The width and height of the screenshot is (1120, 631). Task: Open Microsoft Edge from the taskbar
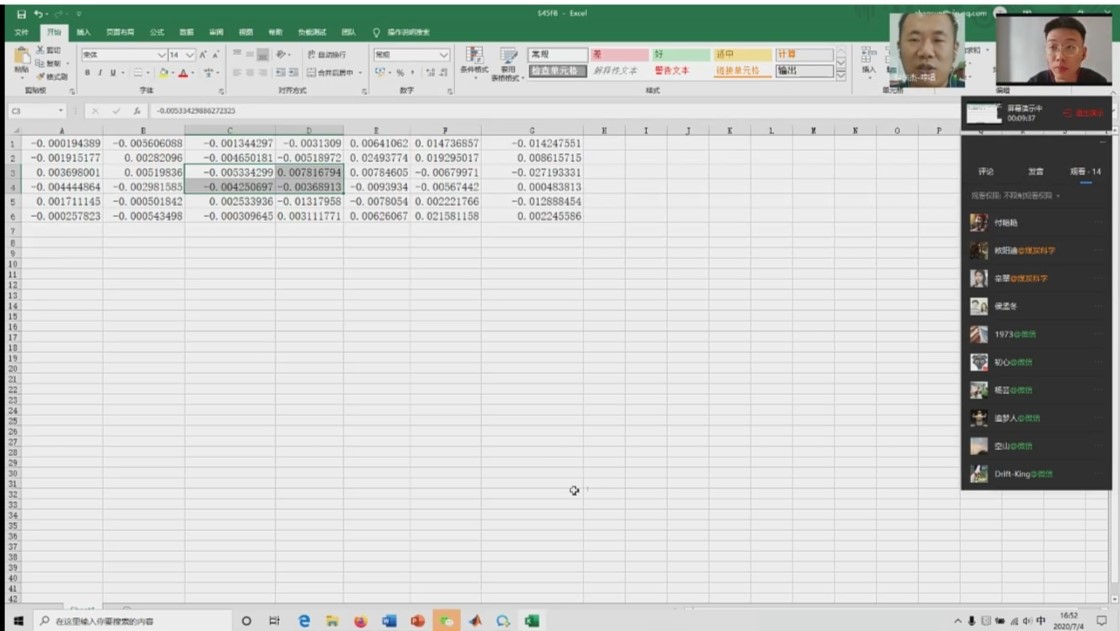(304, 620)
